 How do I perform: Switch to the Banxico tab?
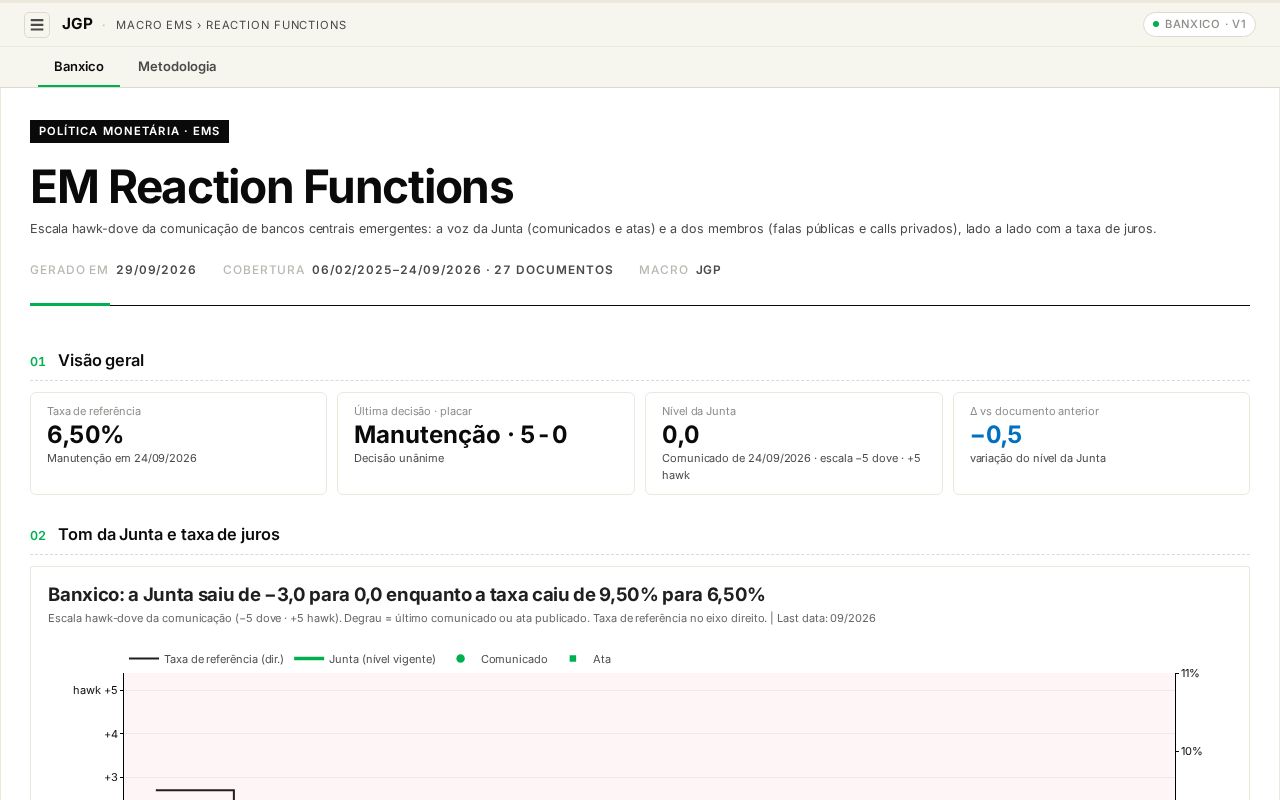[x=79, y=67]
